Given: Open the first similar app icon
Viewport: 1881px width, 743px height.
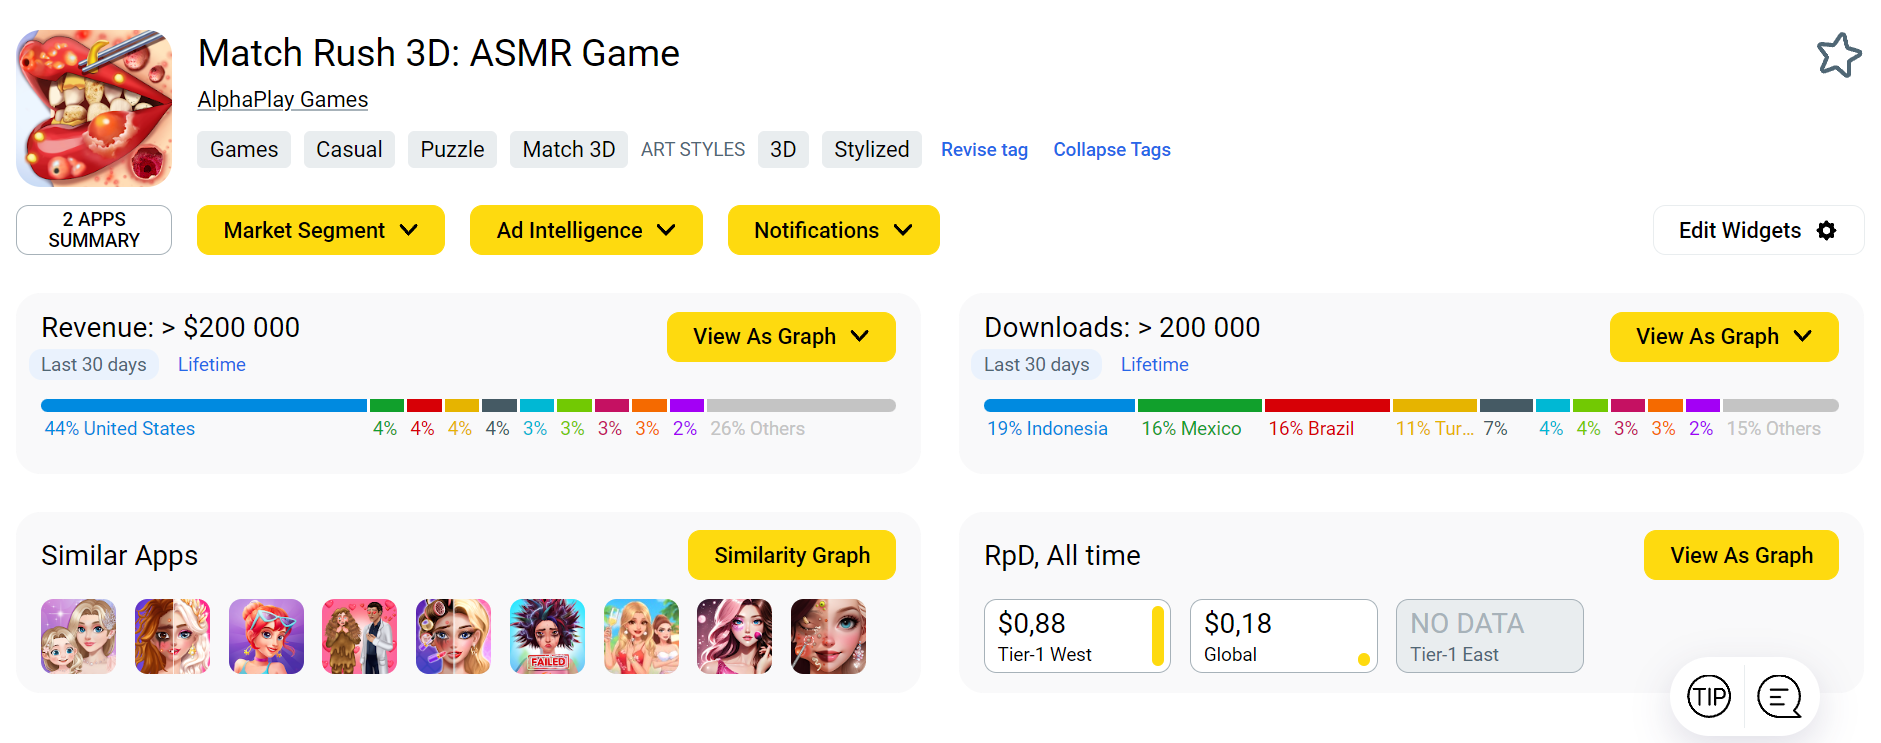Looking at the screenshot, I should pos(79,636).
